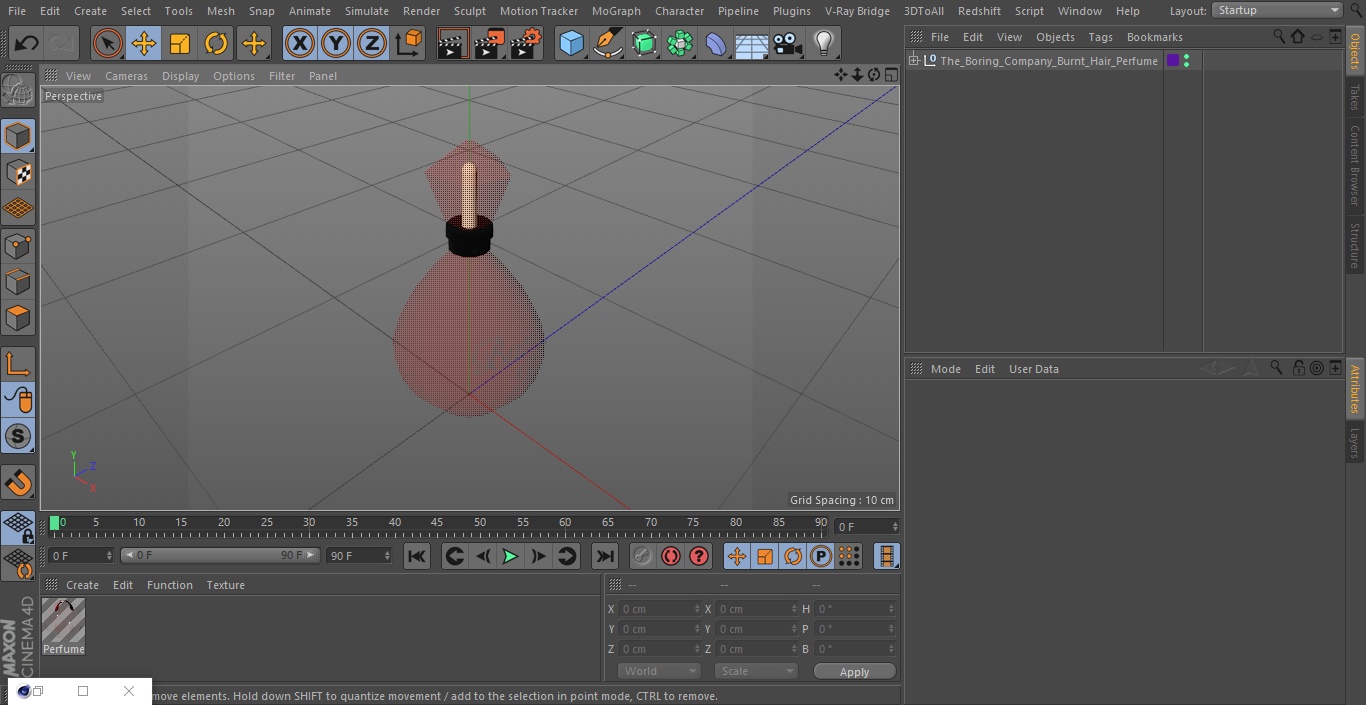
Task: Toggle Z axis lock
Action: point(372,43)
